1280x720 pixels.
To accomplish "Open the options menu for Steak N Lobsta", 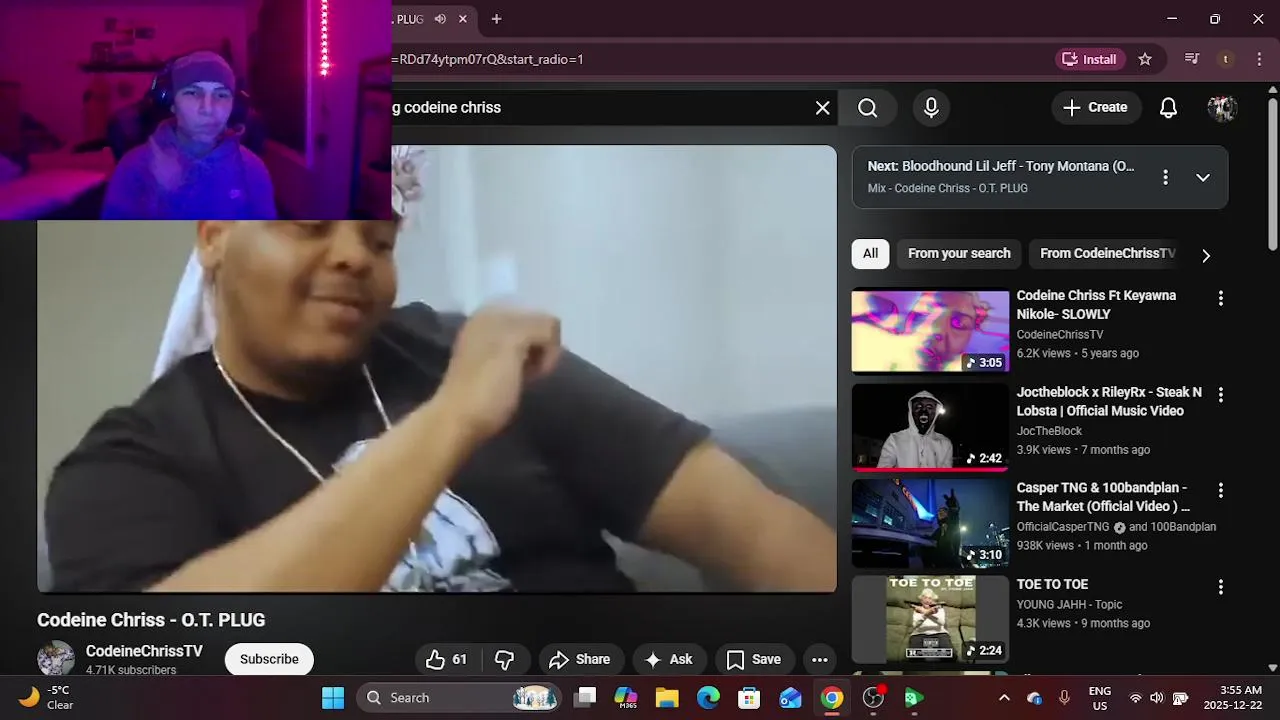I will [x=1220, y=394].
